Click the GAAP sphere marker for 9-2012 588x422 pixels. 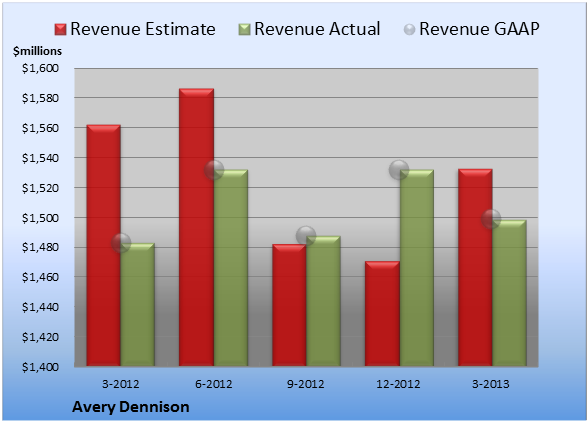coord(306,236)
